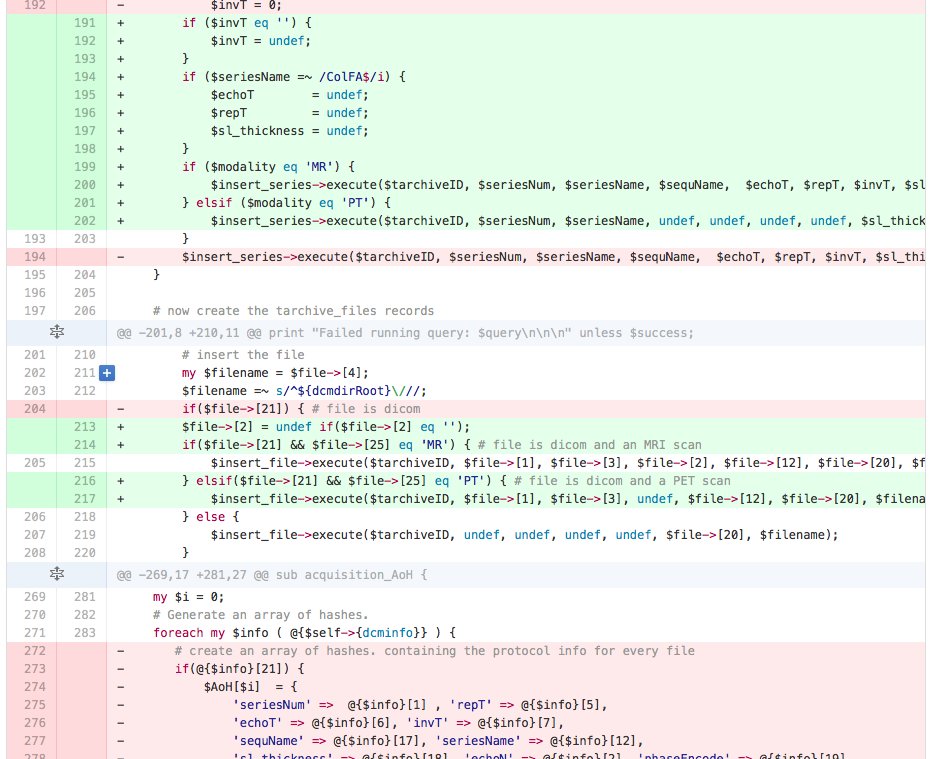This screenshot has width=940, height=759.
Task: Click the "# insert the file" comment line
Action: [x=243, y=355]
